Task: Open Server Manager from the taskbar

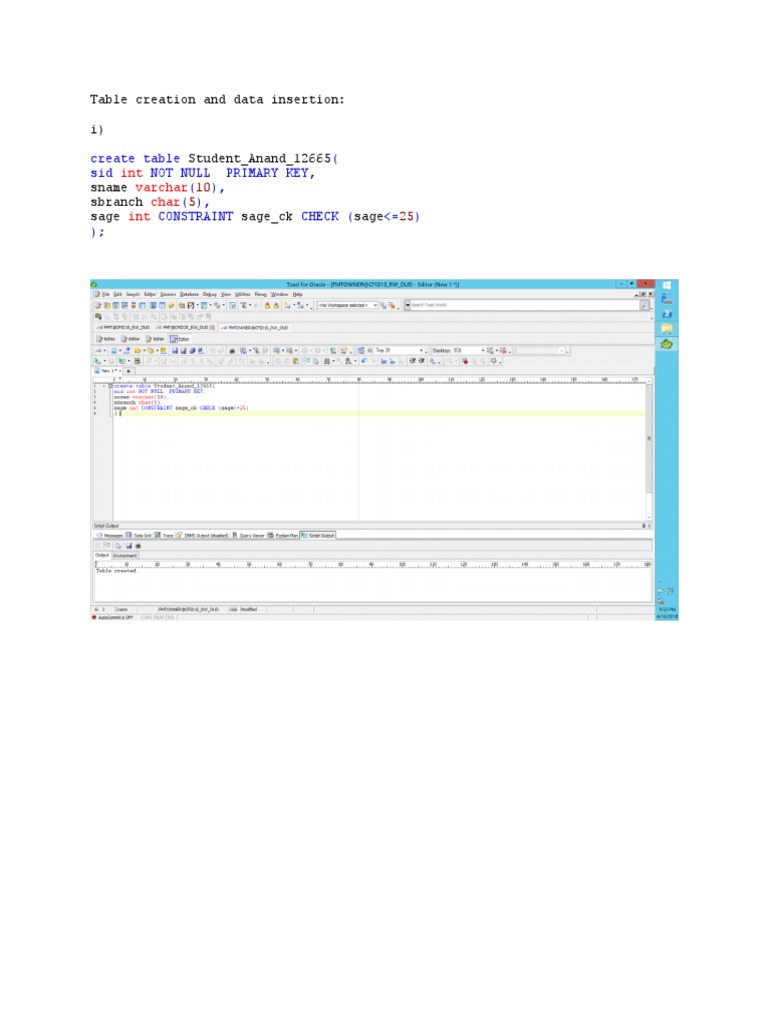Action: coord(667,300)
